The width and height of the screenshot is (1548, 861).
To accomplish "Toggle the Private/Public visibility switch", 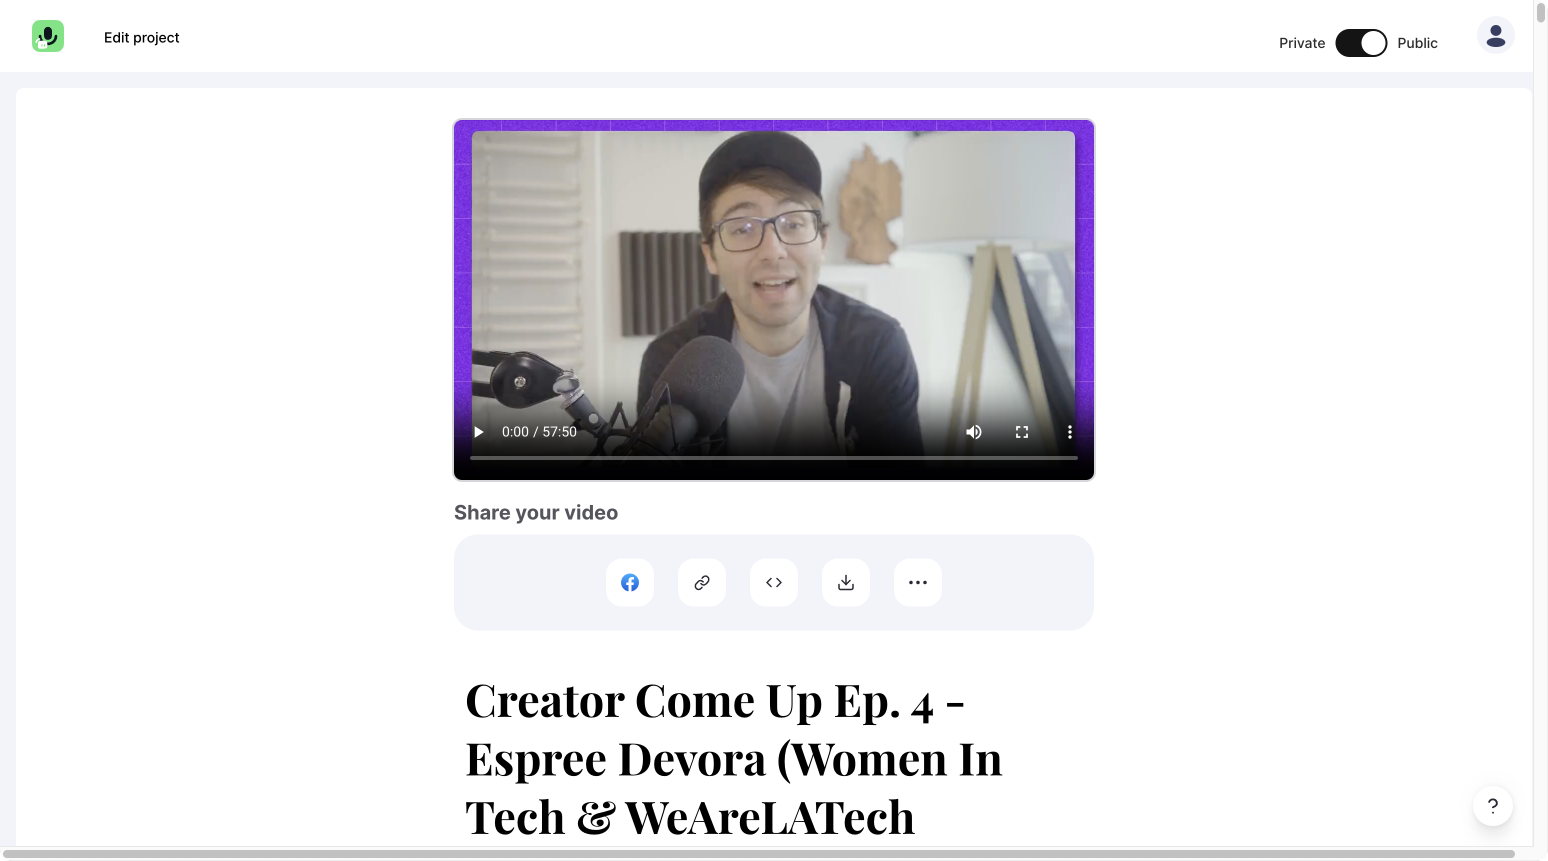I will tap(1361, 43).
